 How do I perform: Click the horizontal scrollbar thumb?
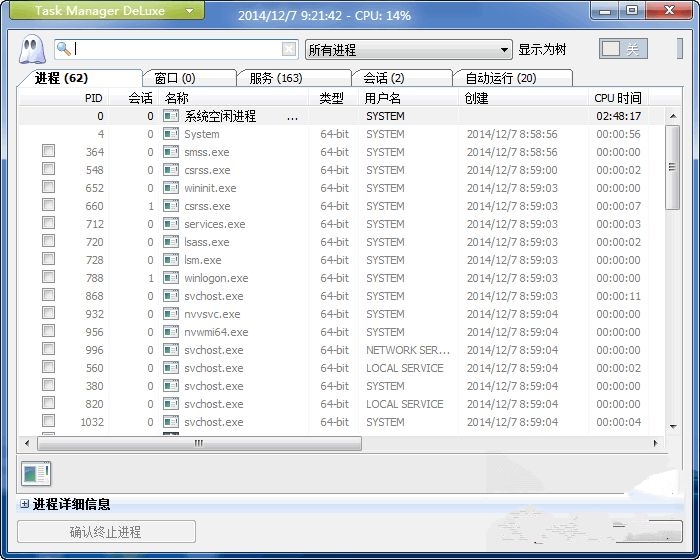click(x=199, y=443)
